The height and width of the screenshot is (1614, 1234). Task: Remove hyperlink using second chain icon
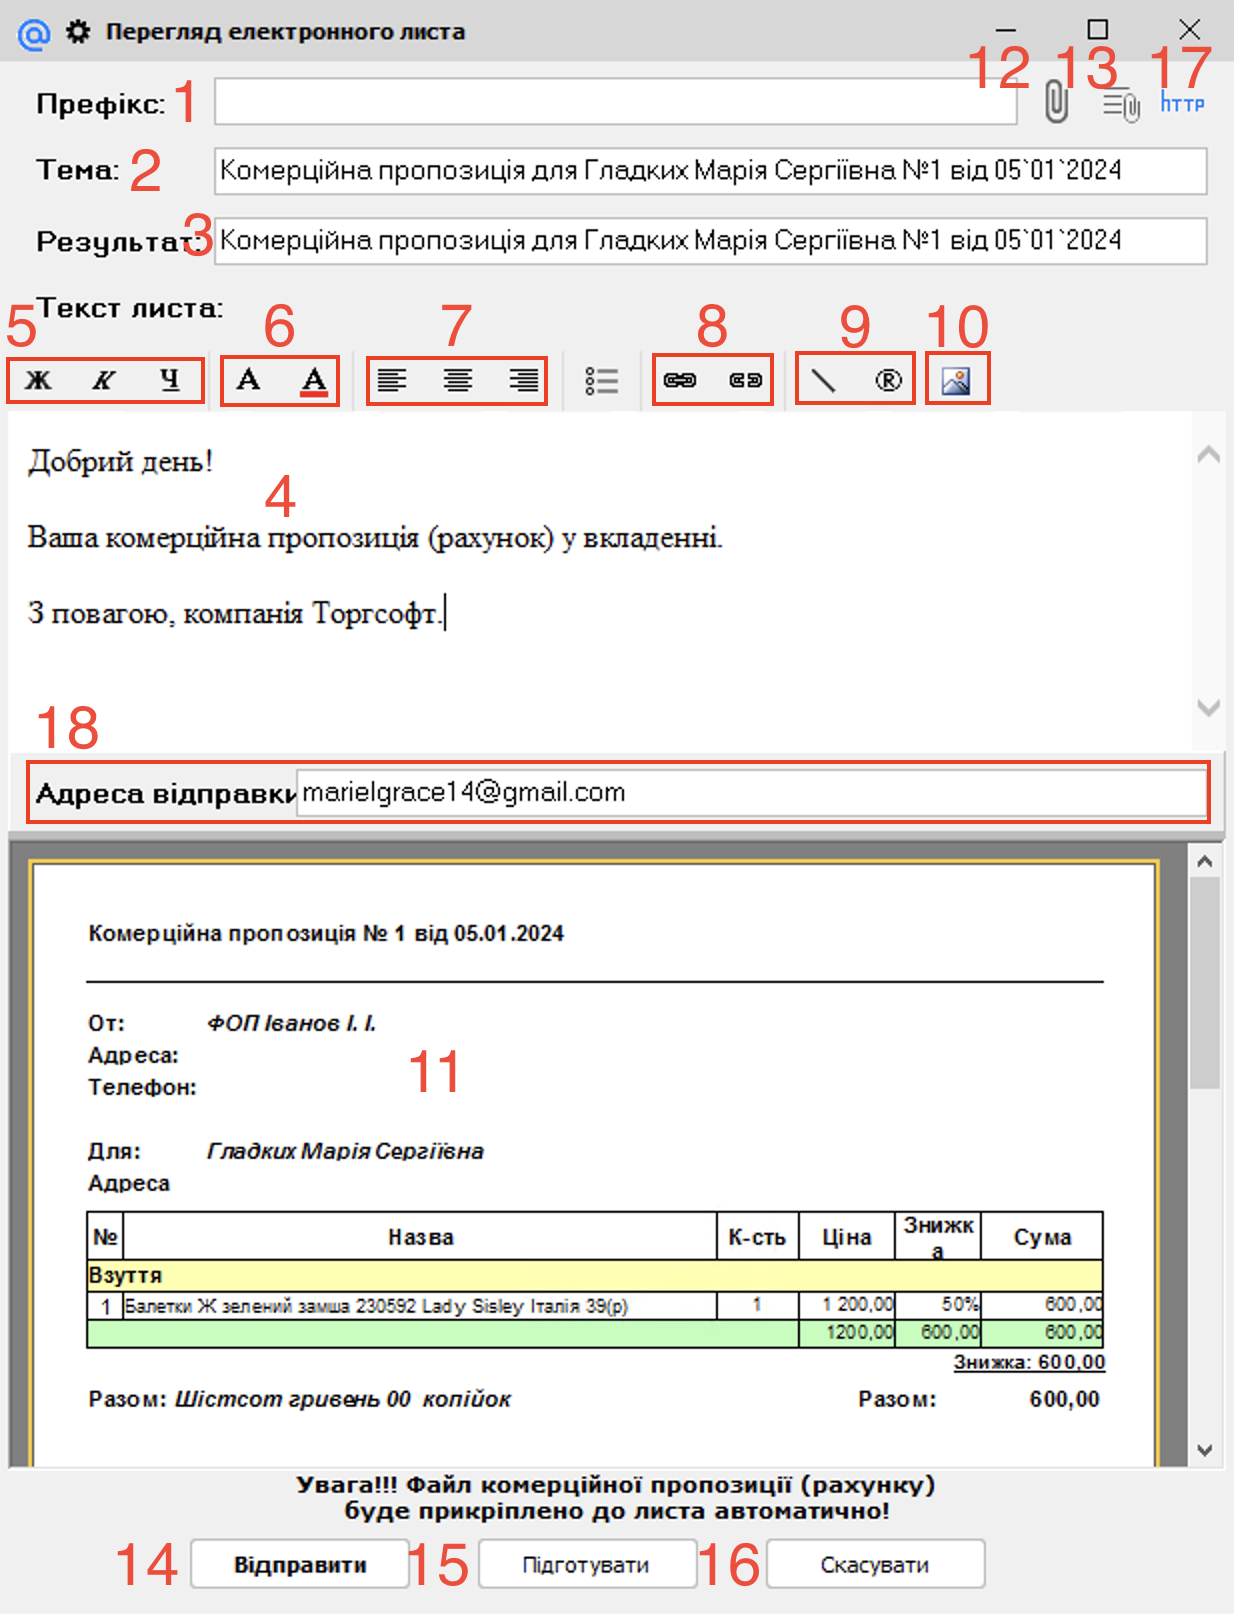(746, 381)
